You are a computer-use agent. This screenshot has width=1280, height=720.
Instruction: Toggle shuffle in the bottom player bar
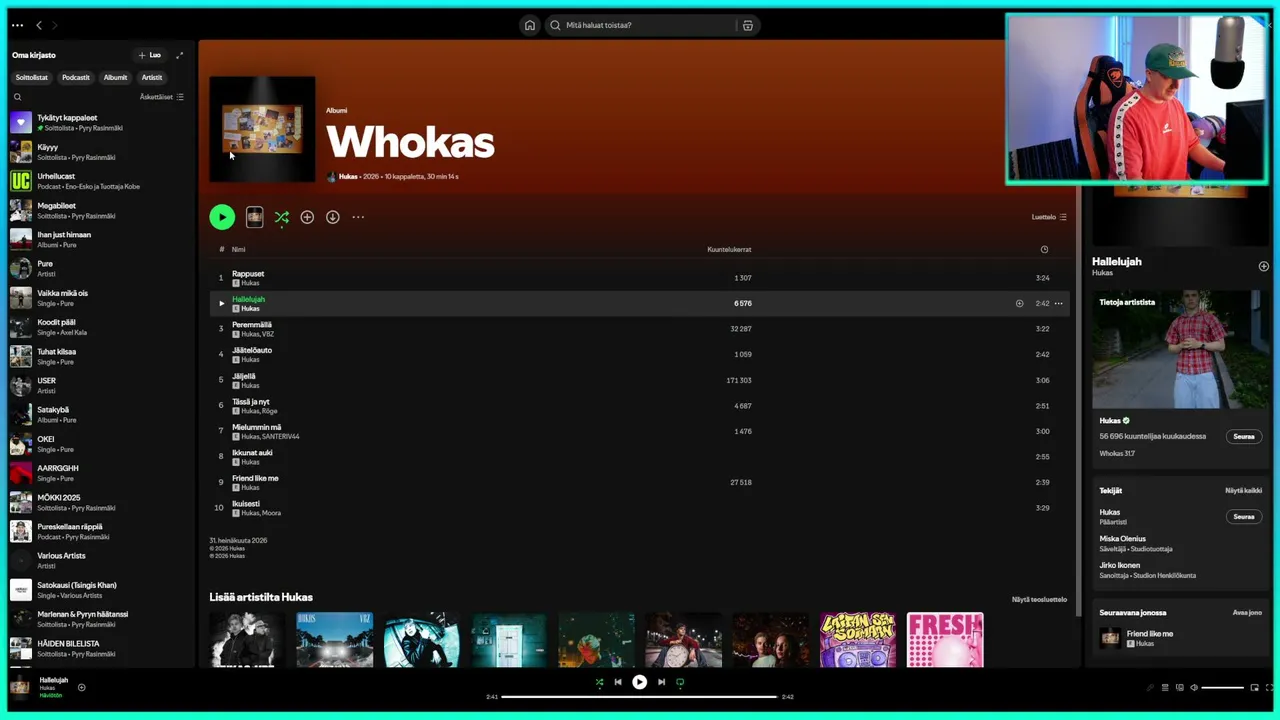tap(599, 682)
